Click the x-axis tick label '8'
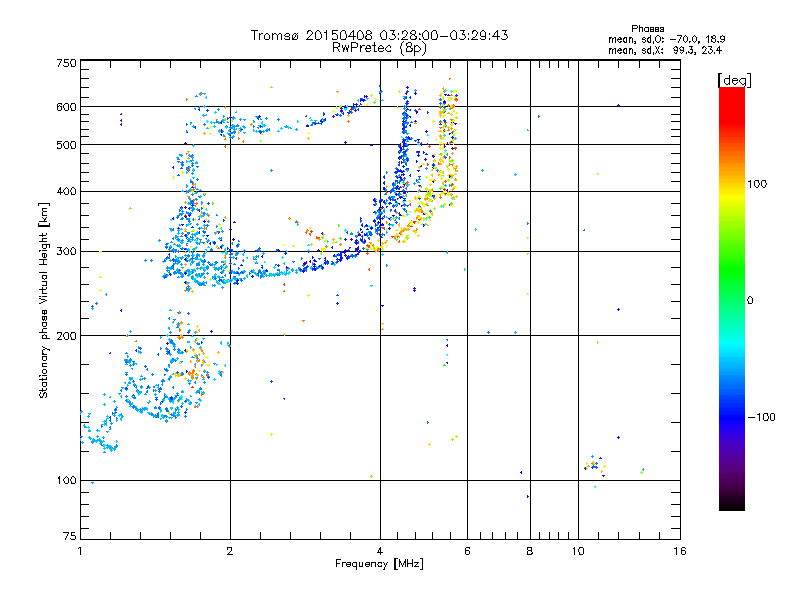 (530, 551)
